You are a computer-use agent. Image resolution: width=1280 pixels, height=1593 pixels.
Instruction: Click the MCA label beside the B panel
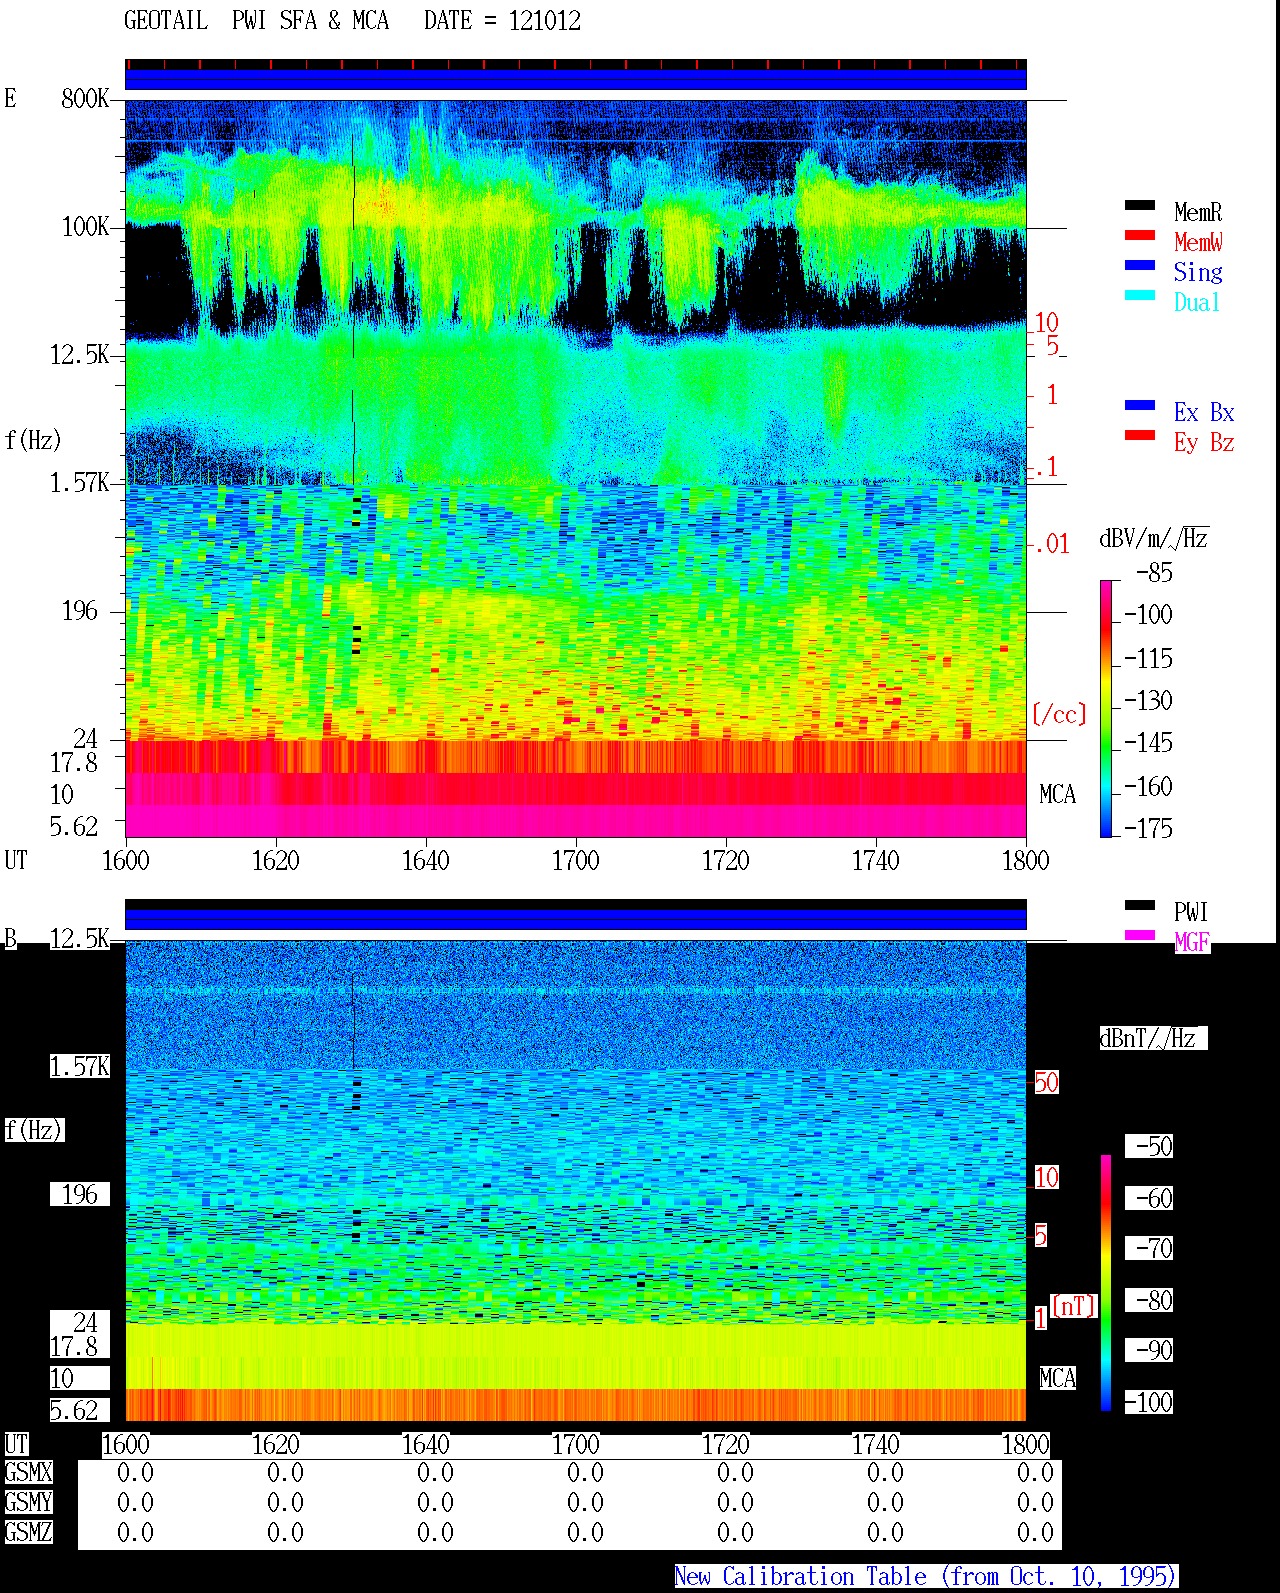pyautogui.click(x=1057, y=1379)
